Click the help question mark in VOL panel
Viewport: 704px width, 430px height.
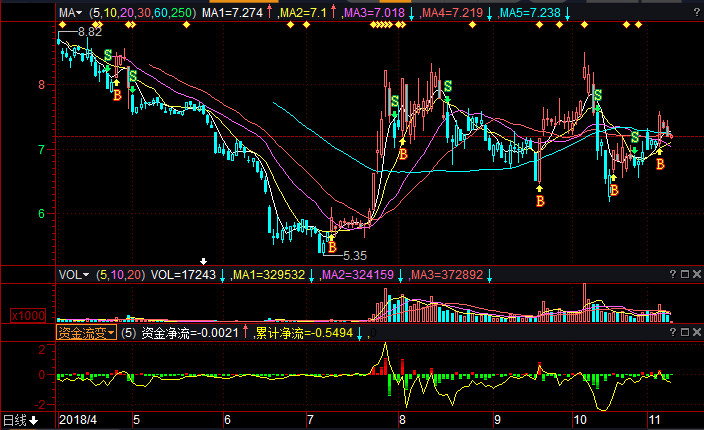pos(671,274)
